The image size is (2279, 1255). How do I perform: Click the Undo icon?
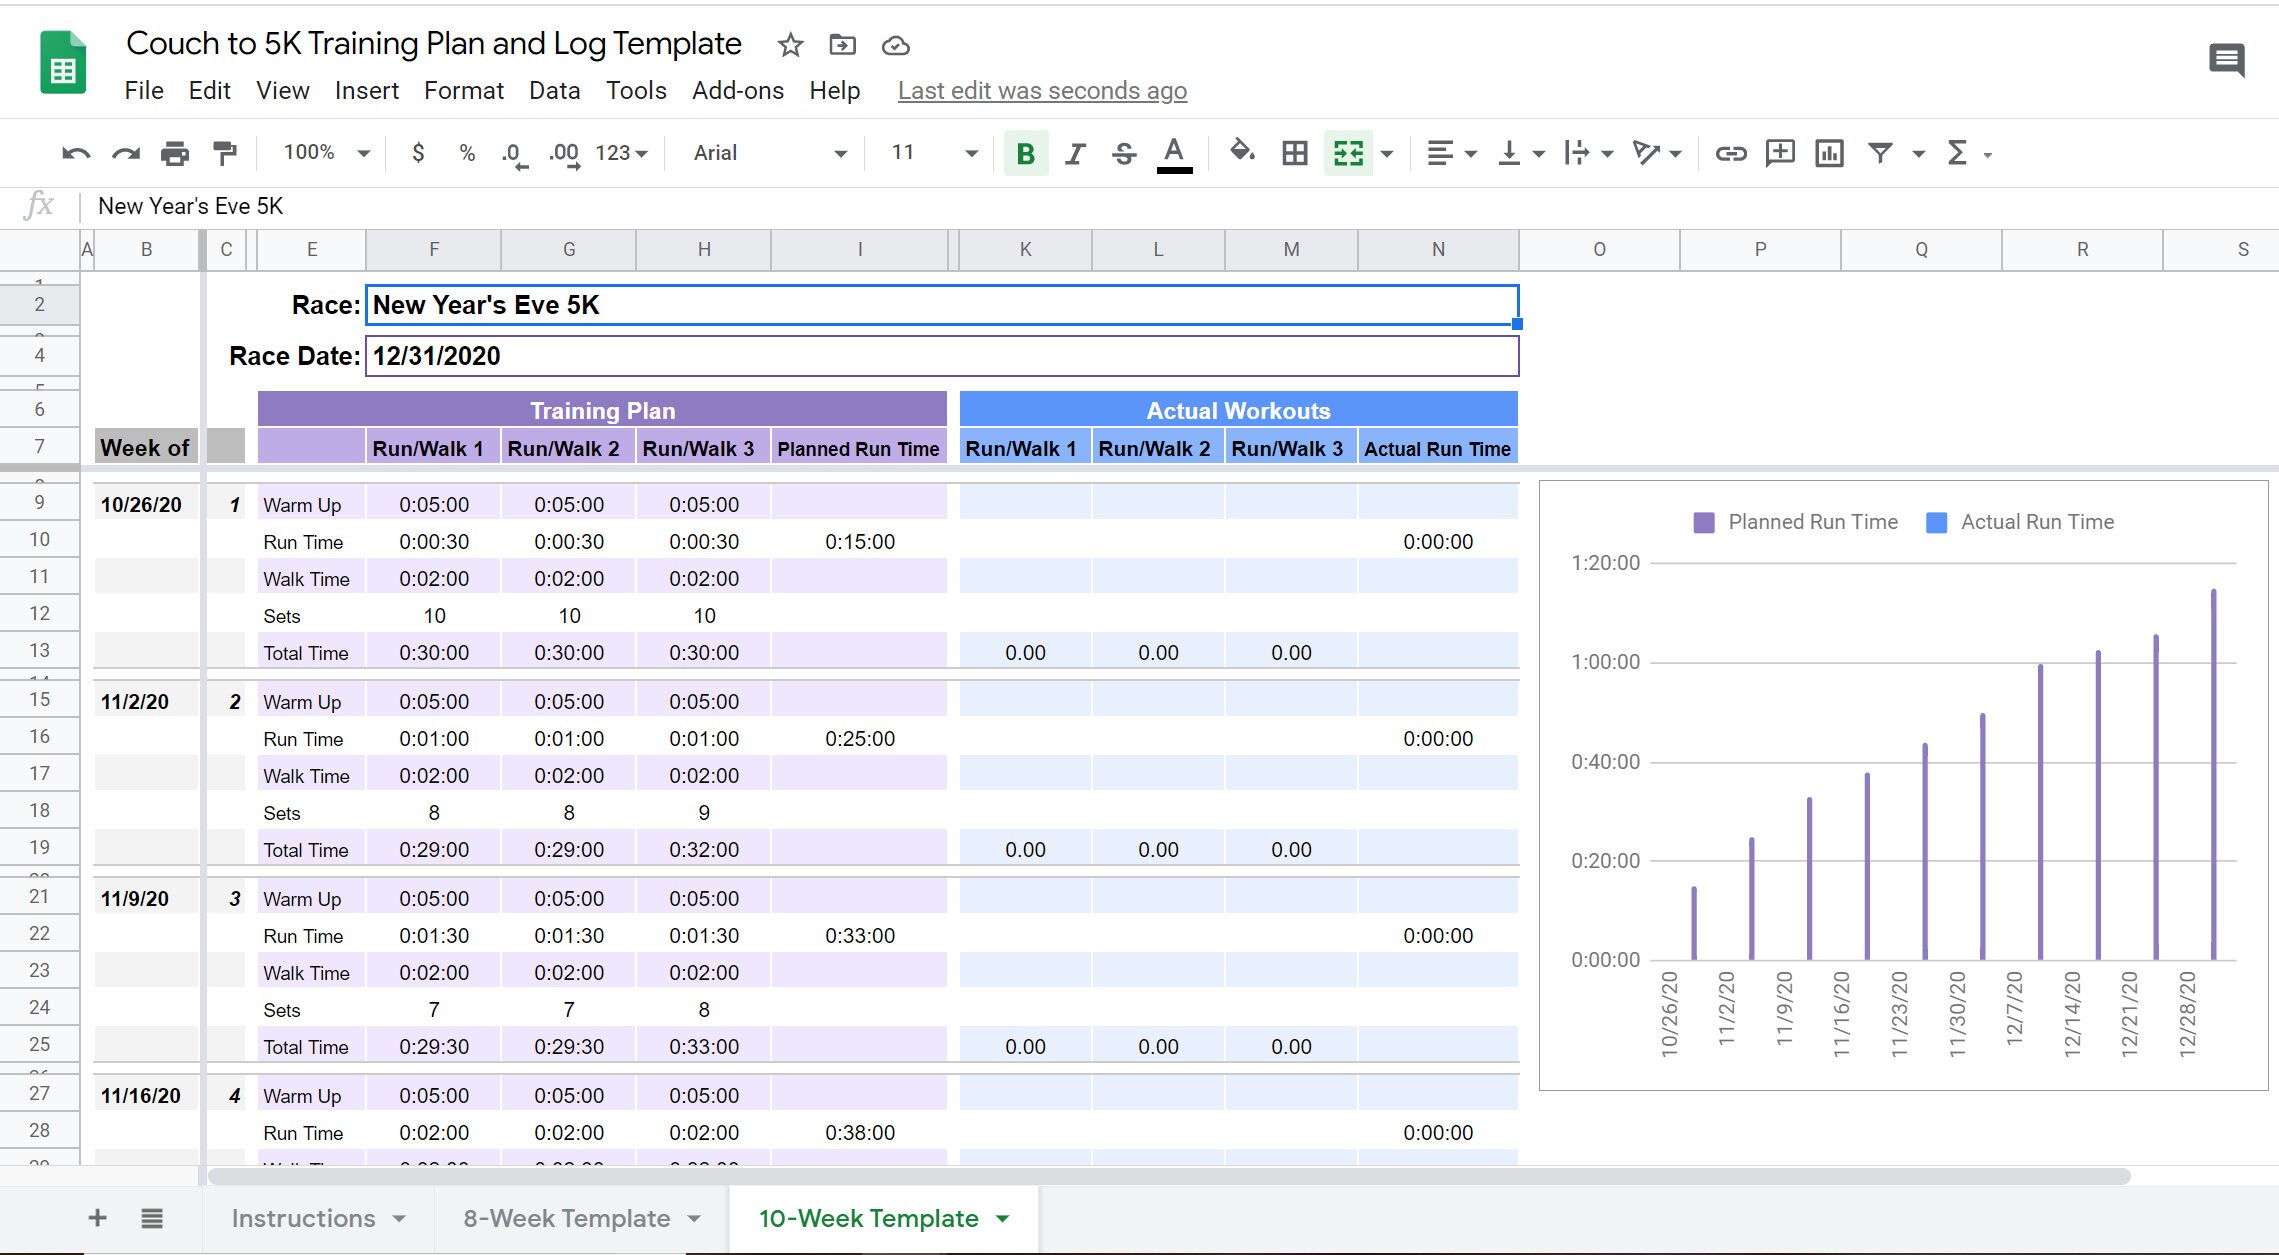[x=74, y=153]
